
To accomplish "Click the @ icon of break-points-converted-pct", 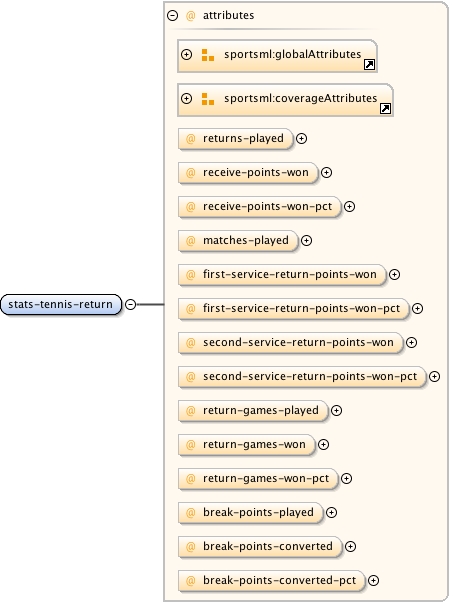I will point(190,580).
